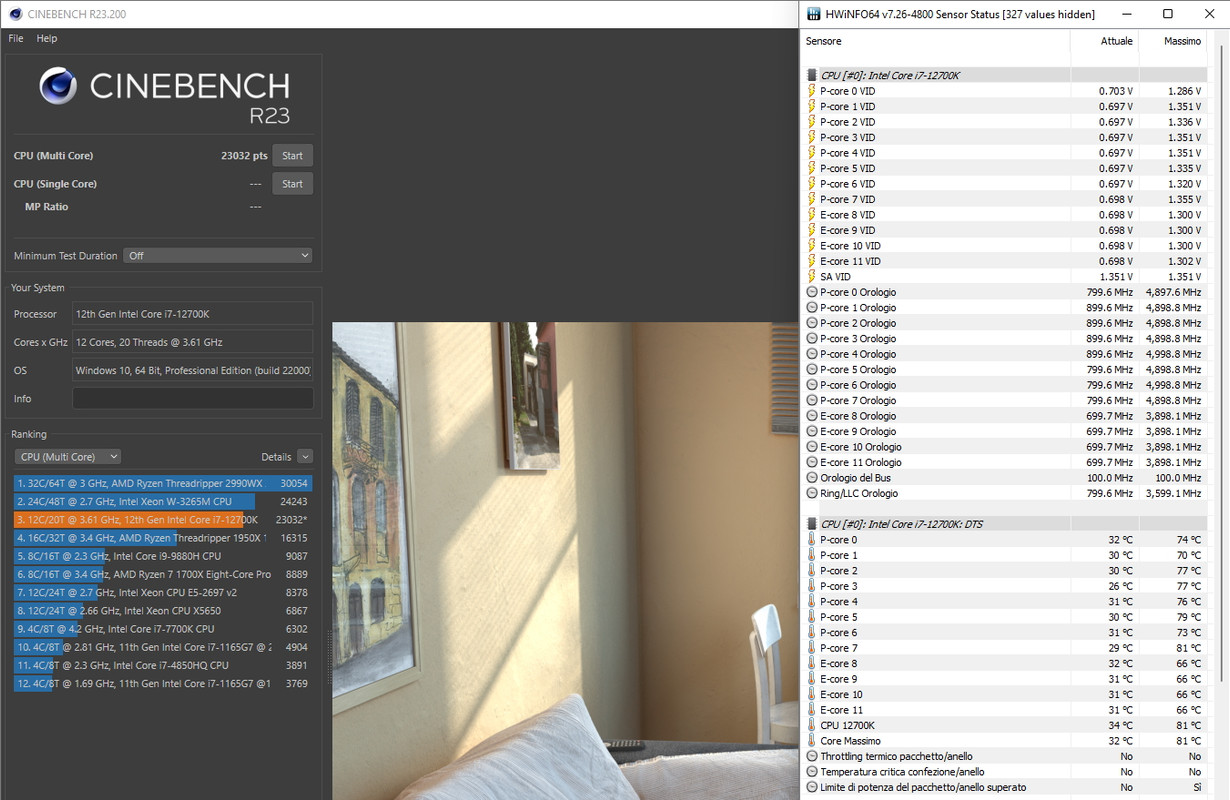Viewport: 1230px width, 800px height.
Task: Open the File menu in Cinebench
Action: [16, 38]
